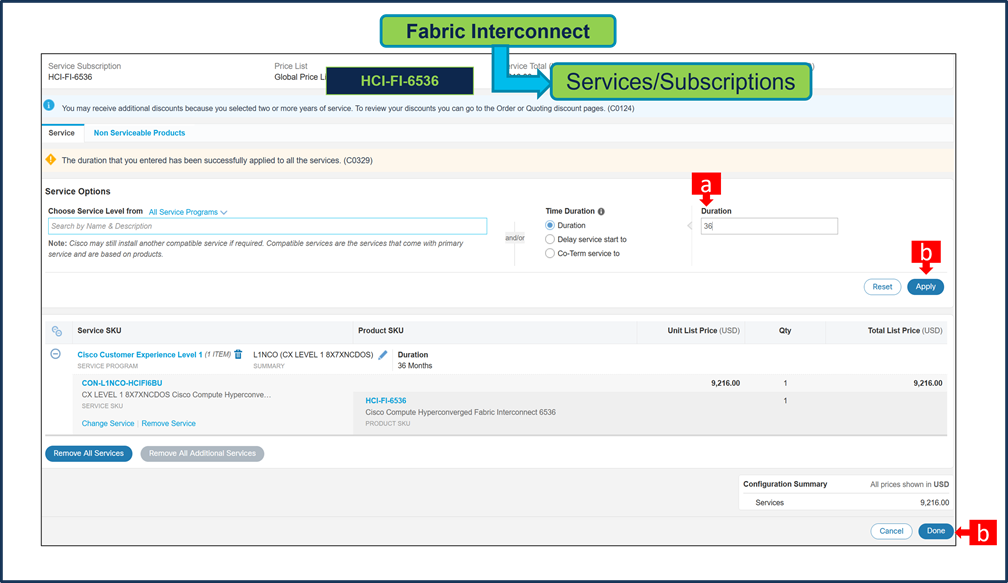Click the Configuration Summary heading

pyautogui.click(x=785, y=484)
